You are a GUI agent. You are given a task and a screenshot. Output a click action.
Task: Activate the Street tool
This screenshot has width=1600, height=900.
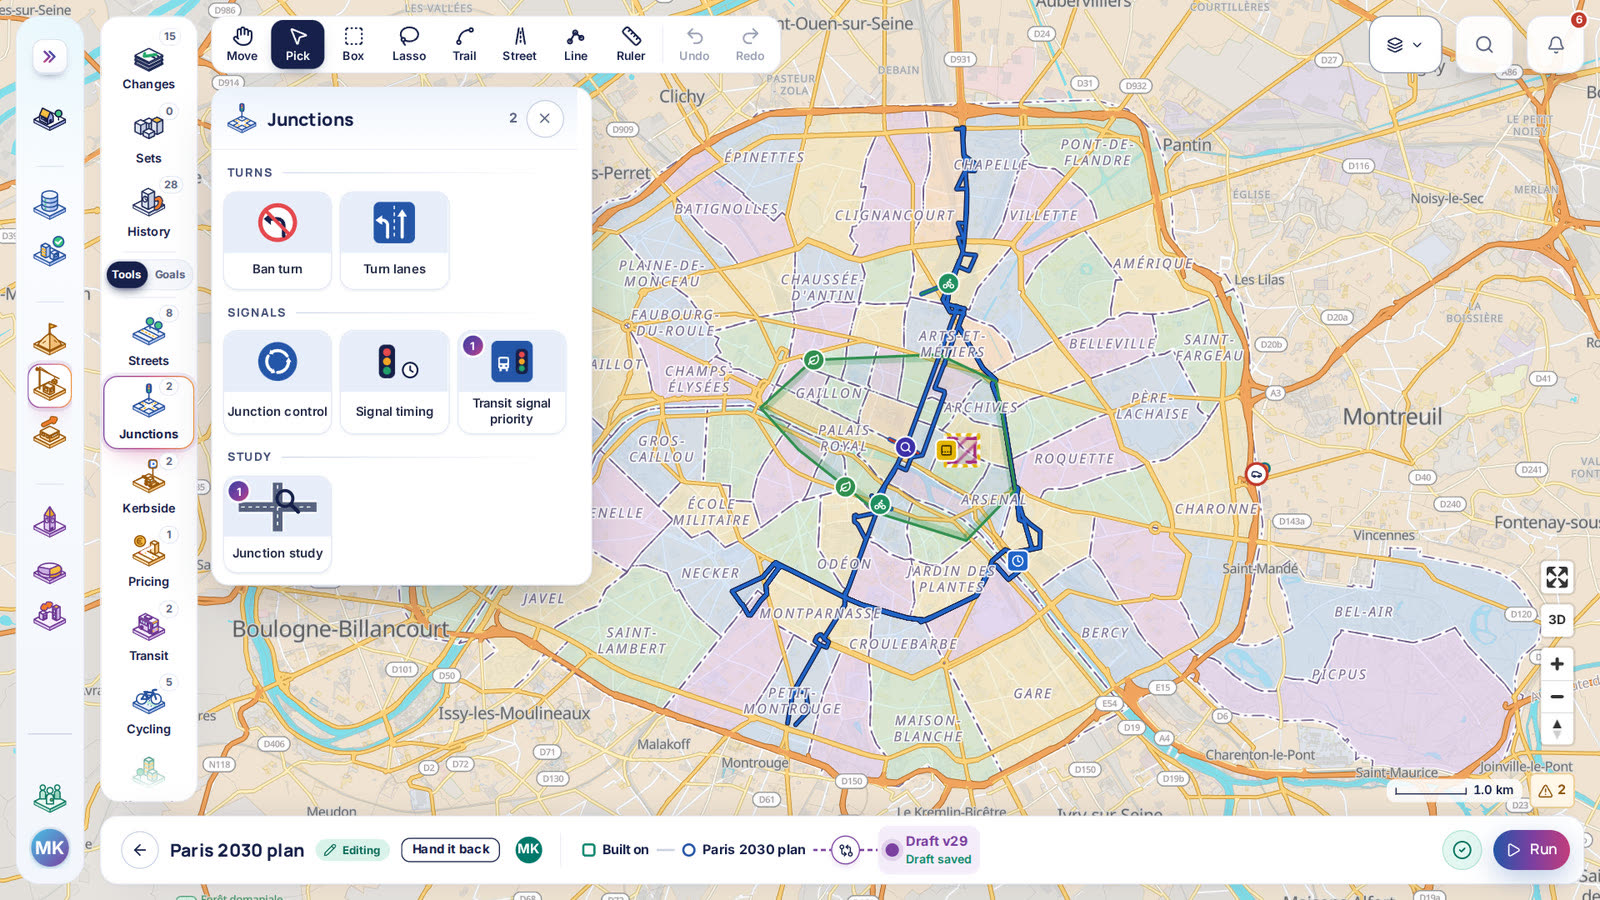[x=520, y=44]
